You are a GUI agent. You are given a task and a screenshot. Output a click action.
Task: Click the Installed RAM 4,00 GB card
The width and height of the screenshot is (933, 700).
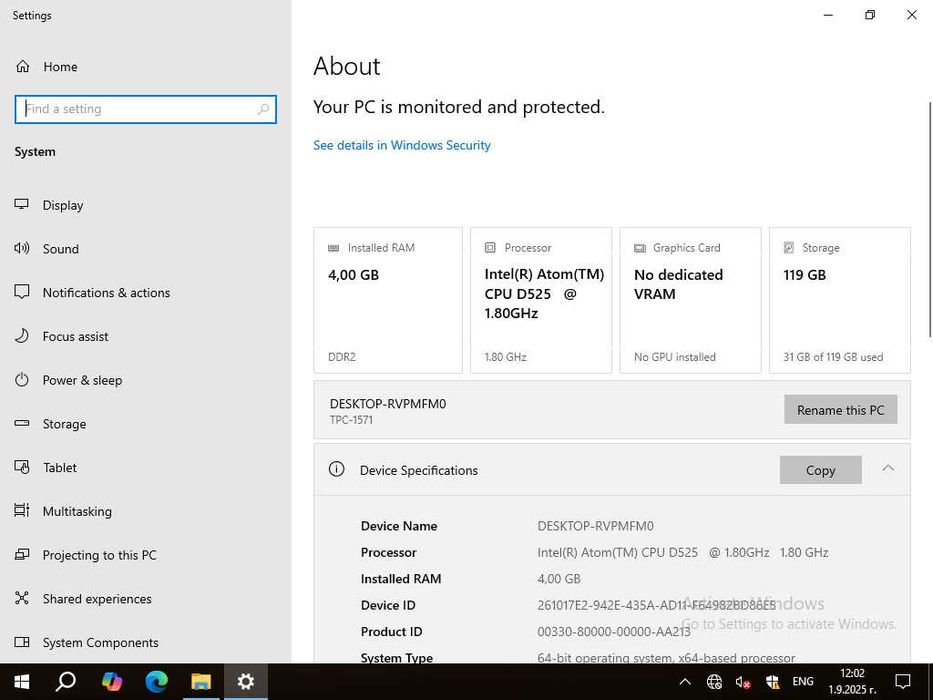click(388, 301)
